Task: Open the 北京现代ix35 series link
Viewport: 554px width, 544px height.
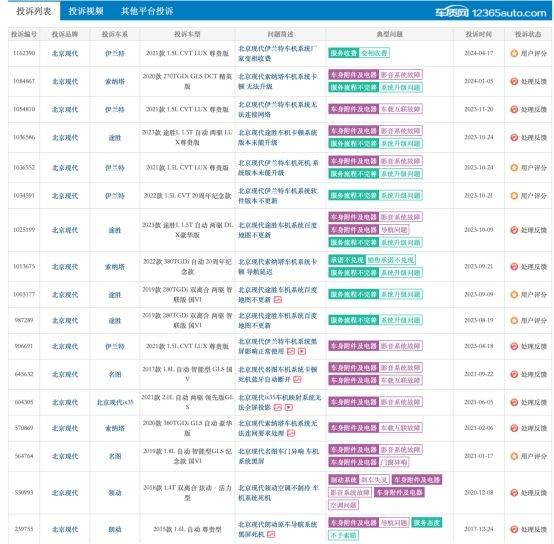Action: 115,402
